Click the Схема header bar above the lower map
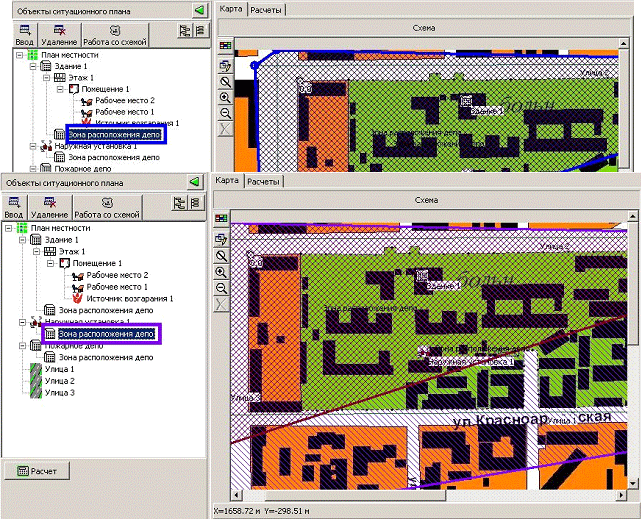This screenshot has height=519, width=641. [423, 200]
